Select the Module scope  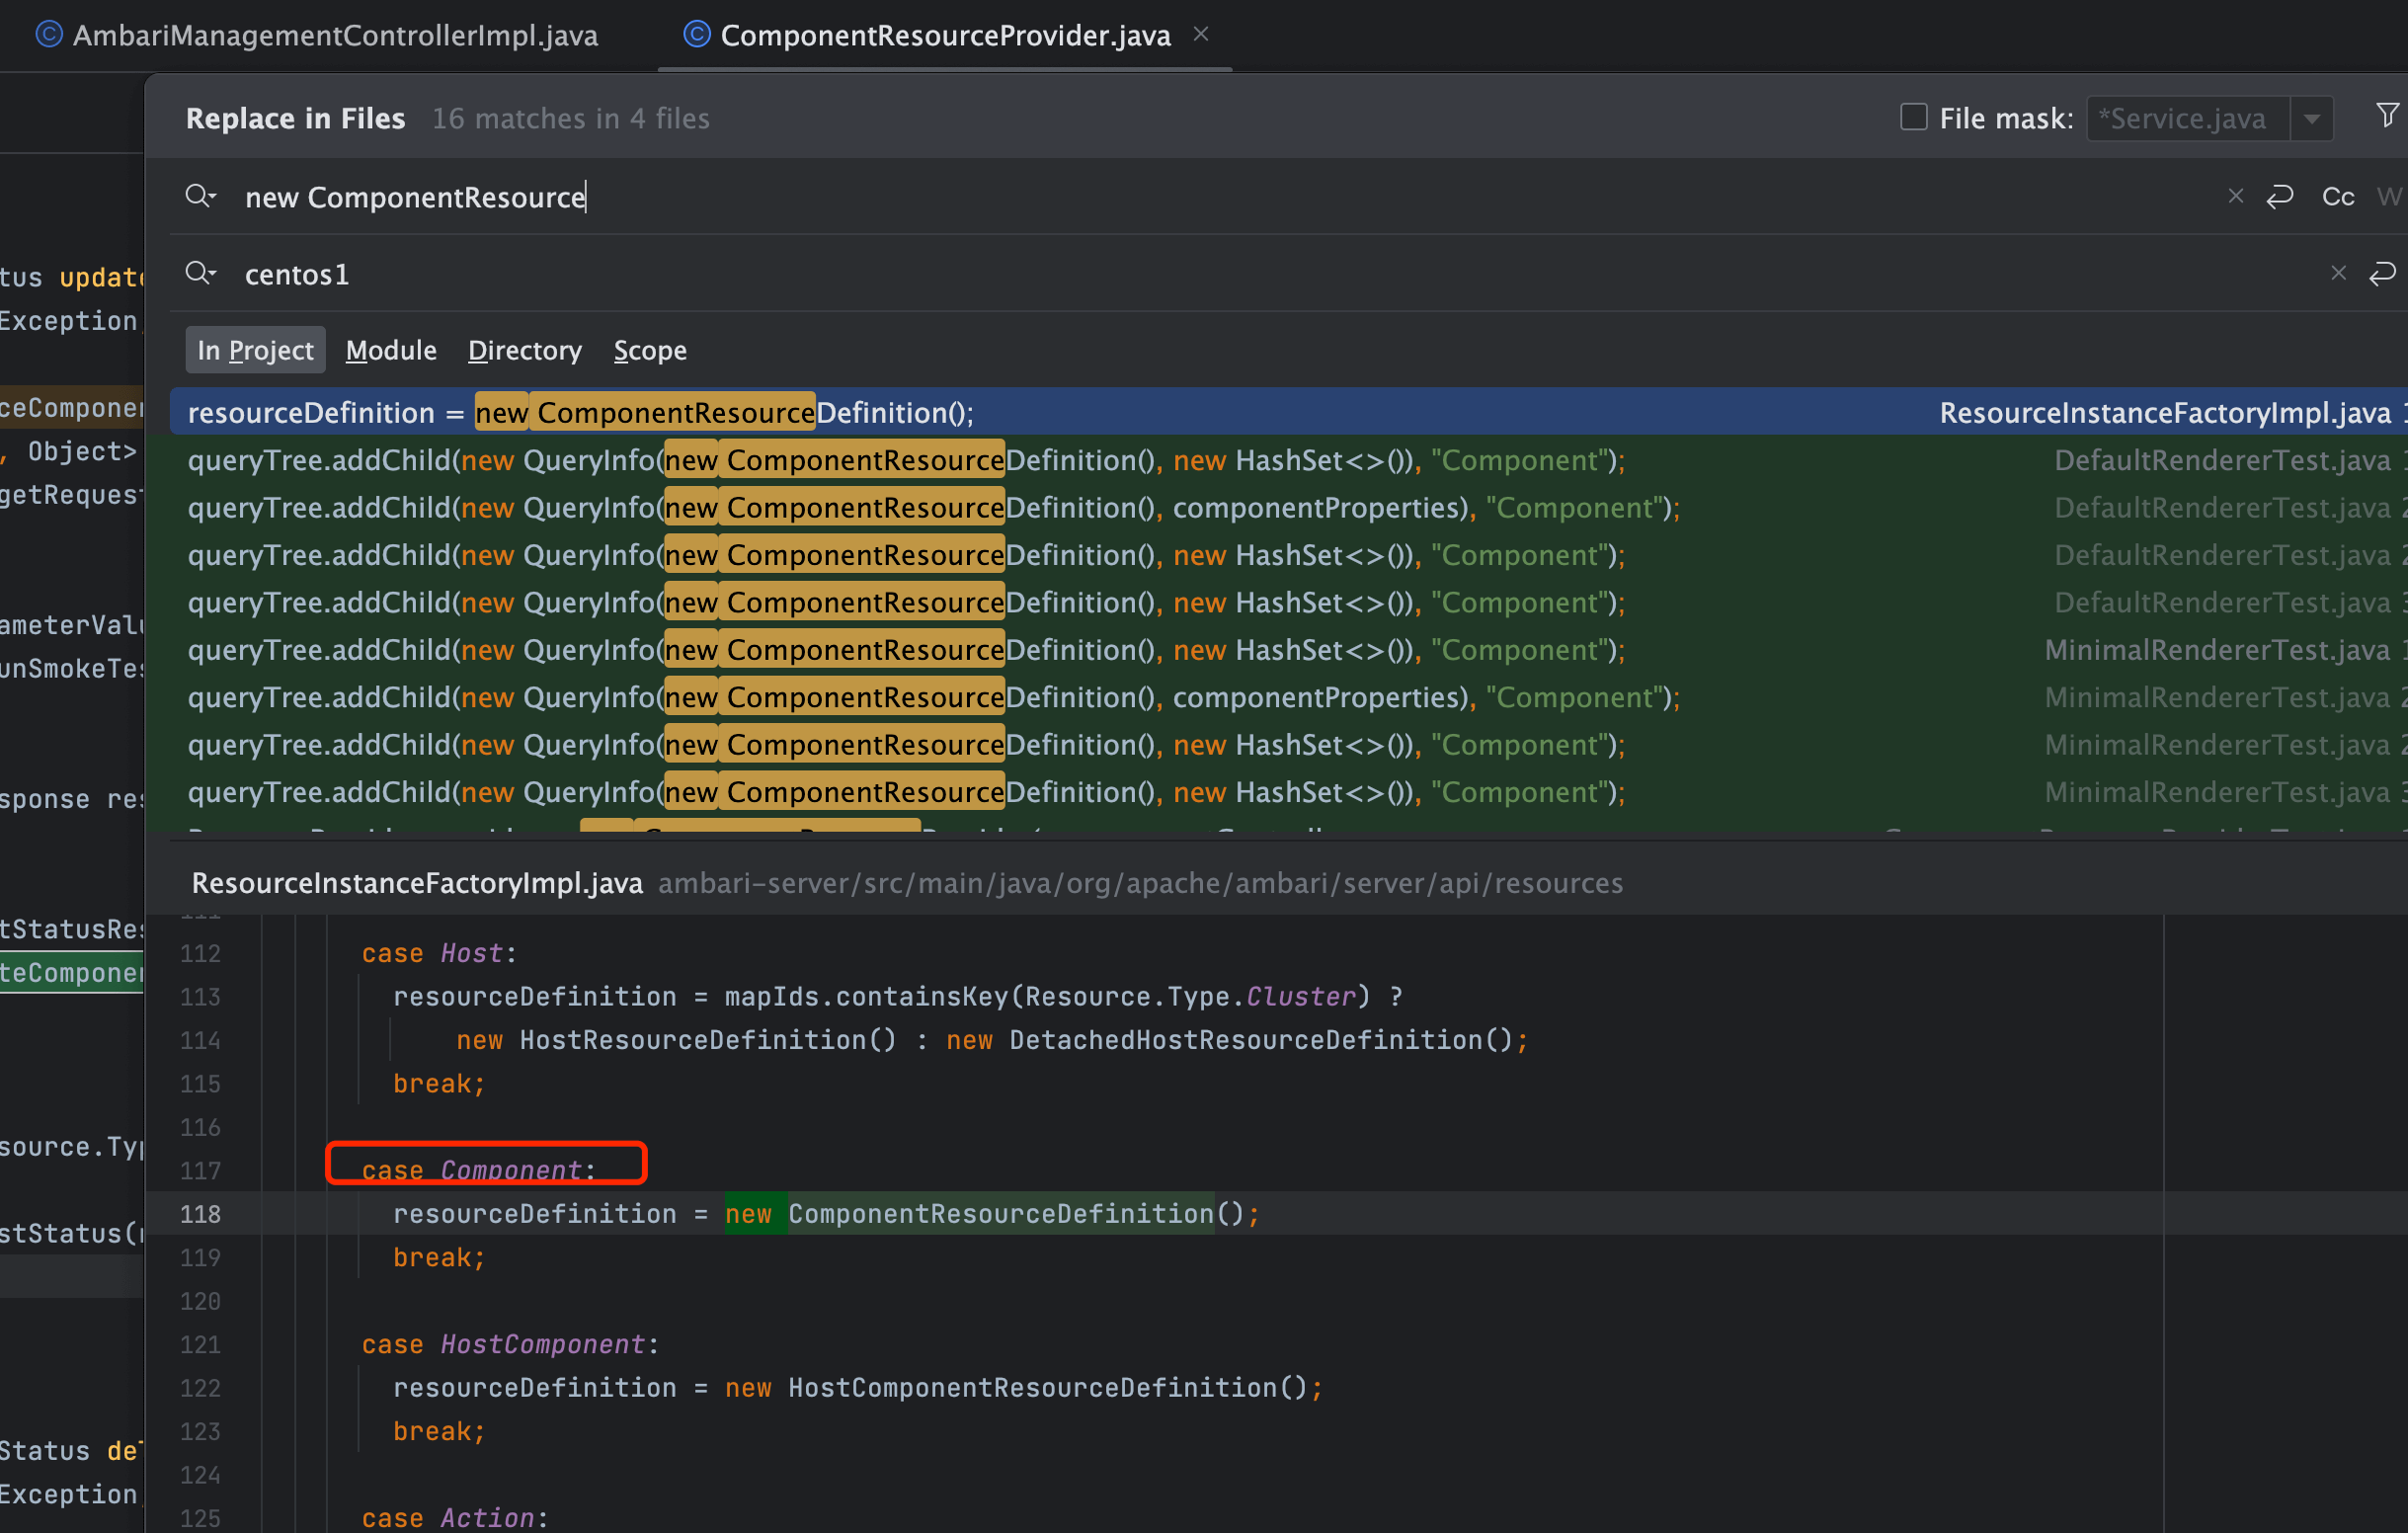click(x=391, y=350)
